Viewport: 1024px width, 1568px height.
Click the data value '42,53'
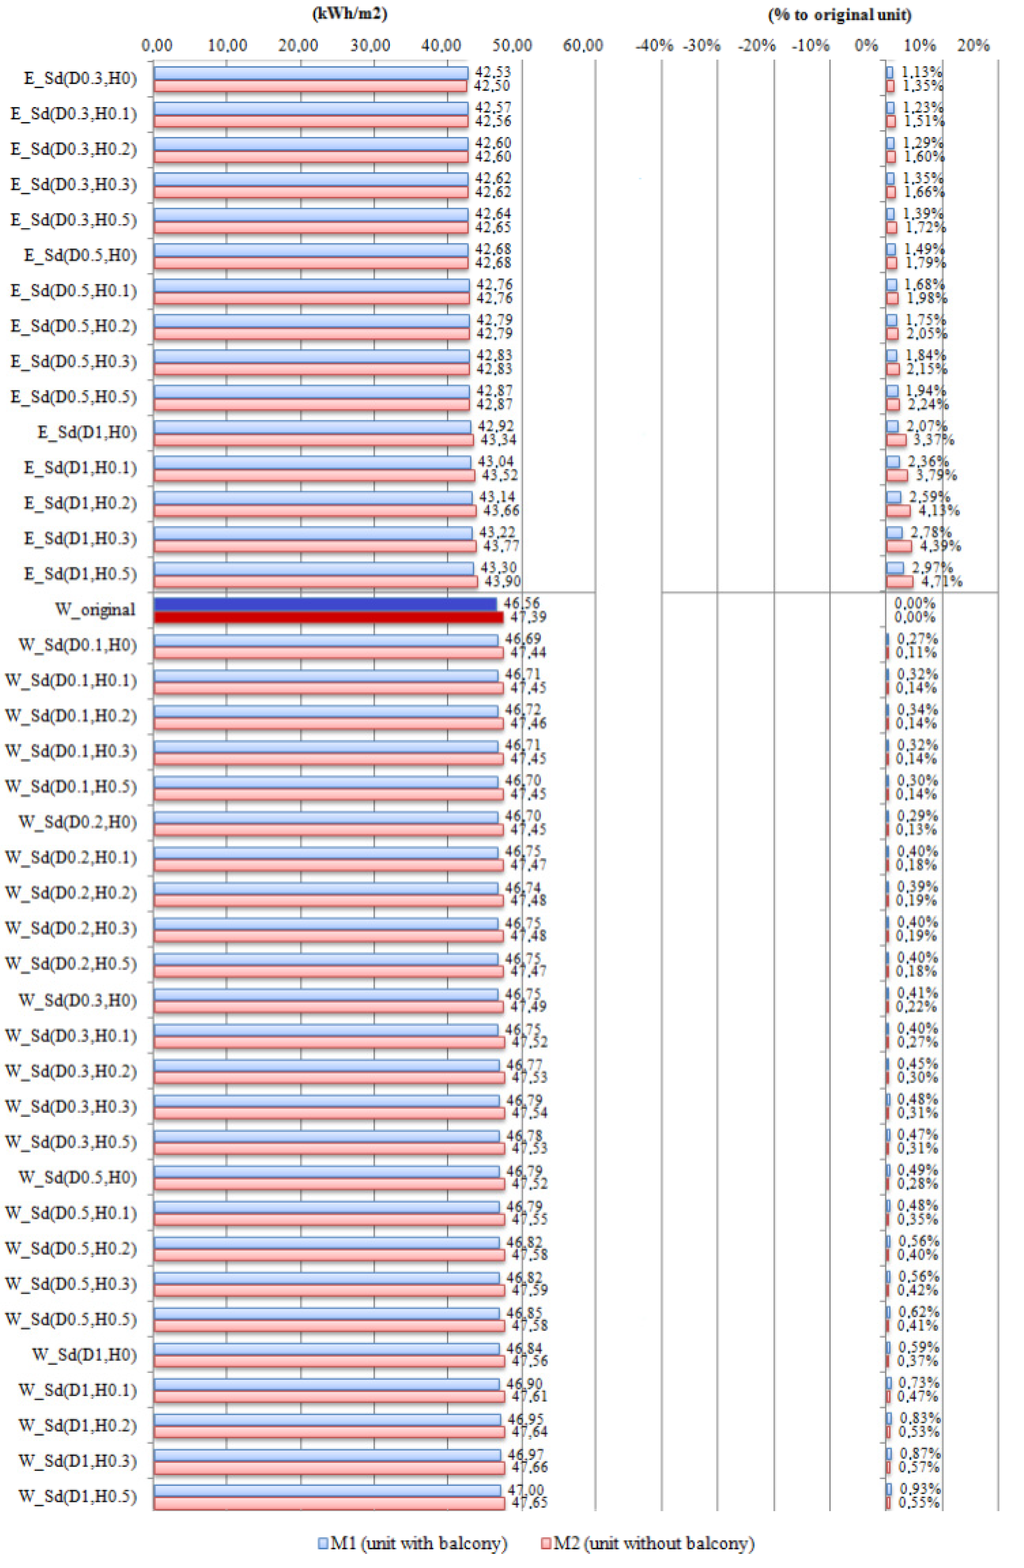coord(492,72)
